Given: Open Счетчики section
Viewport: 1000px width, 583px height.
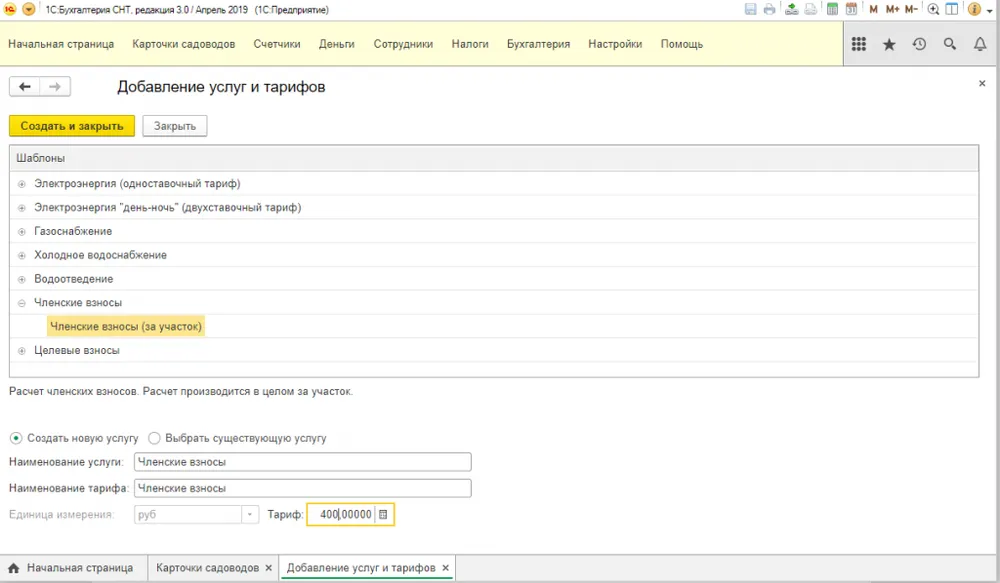Looking at the screenshot, I should click(x=277, y=44).
